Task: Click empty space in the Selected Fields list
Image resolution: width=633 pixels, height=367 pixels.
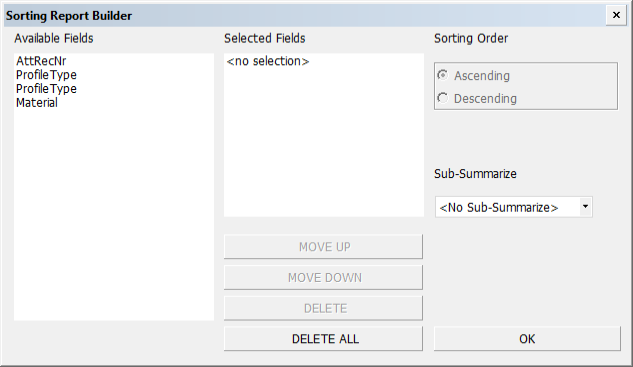Action: tap(324, 141)
